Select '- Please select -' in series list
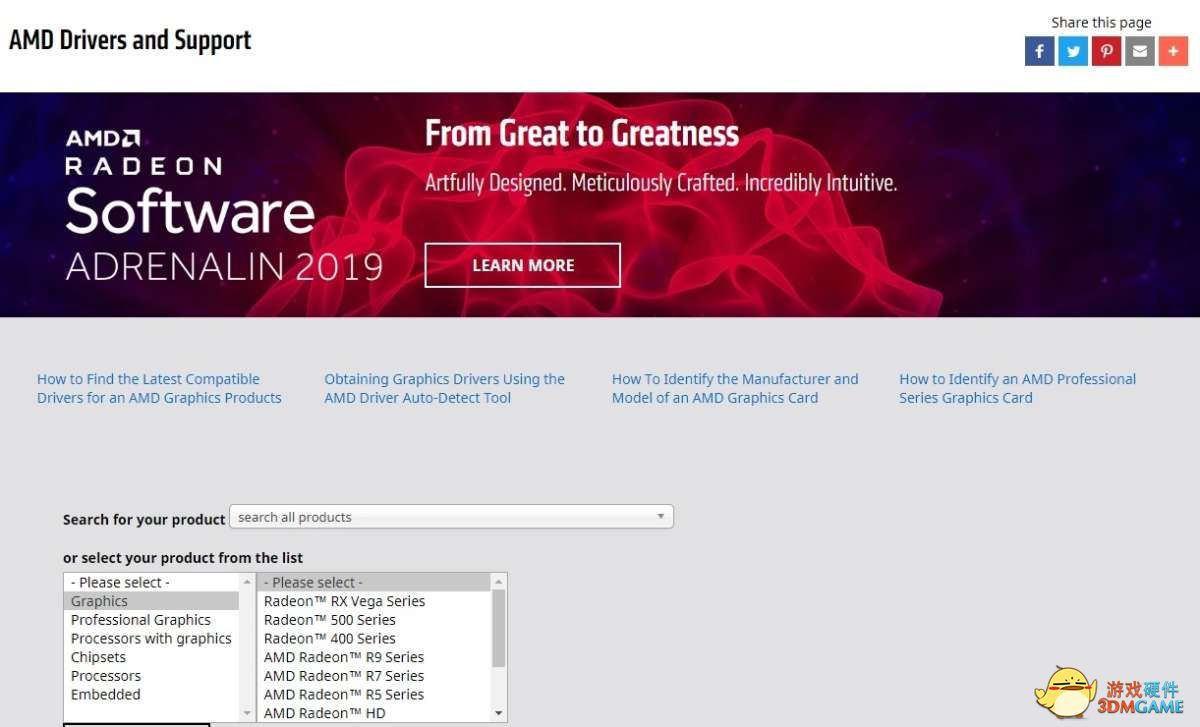Screen dimensions: 1200x727 pyautogui.click(x=374, y=582)
